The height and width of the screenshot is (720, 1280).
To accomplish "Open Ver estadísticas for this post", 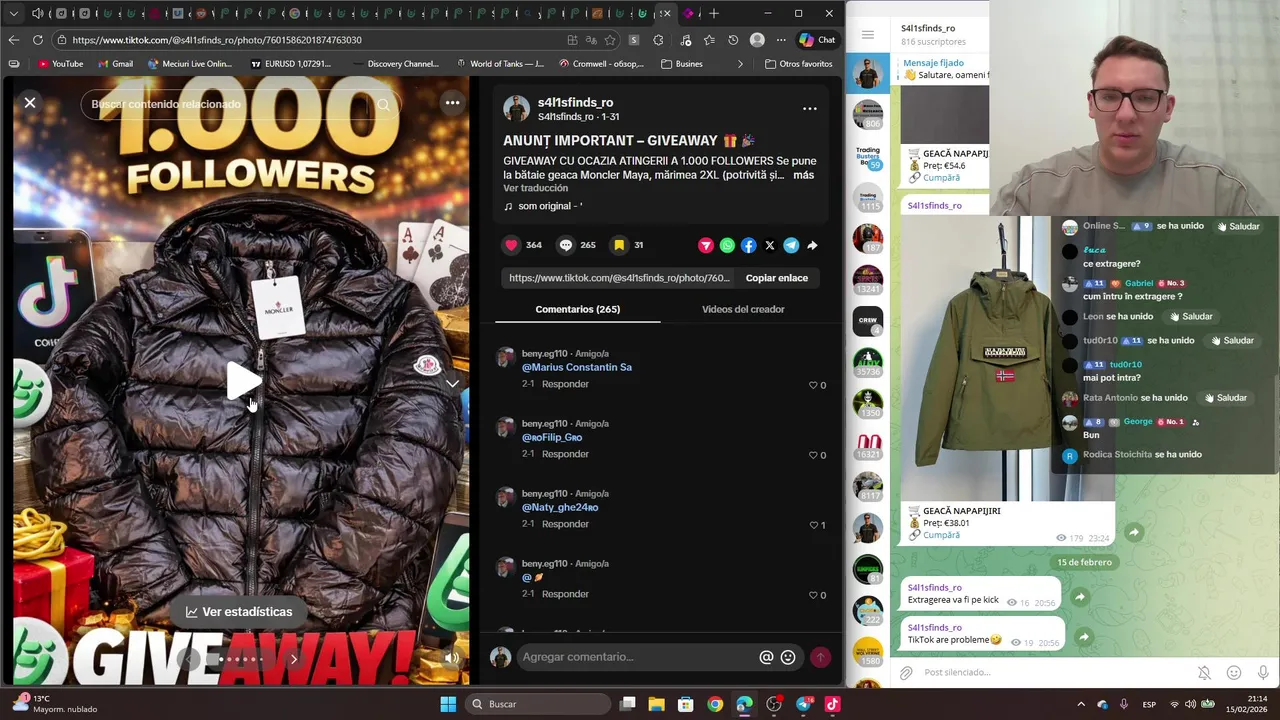I will pos(239,612).
